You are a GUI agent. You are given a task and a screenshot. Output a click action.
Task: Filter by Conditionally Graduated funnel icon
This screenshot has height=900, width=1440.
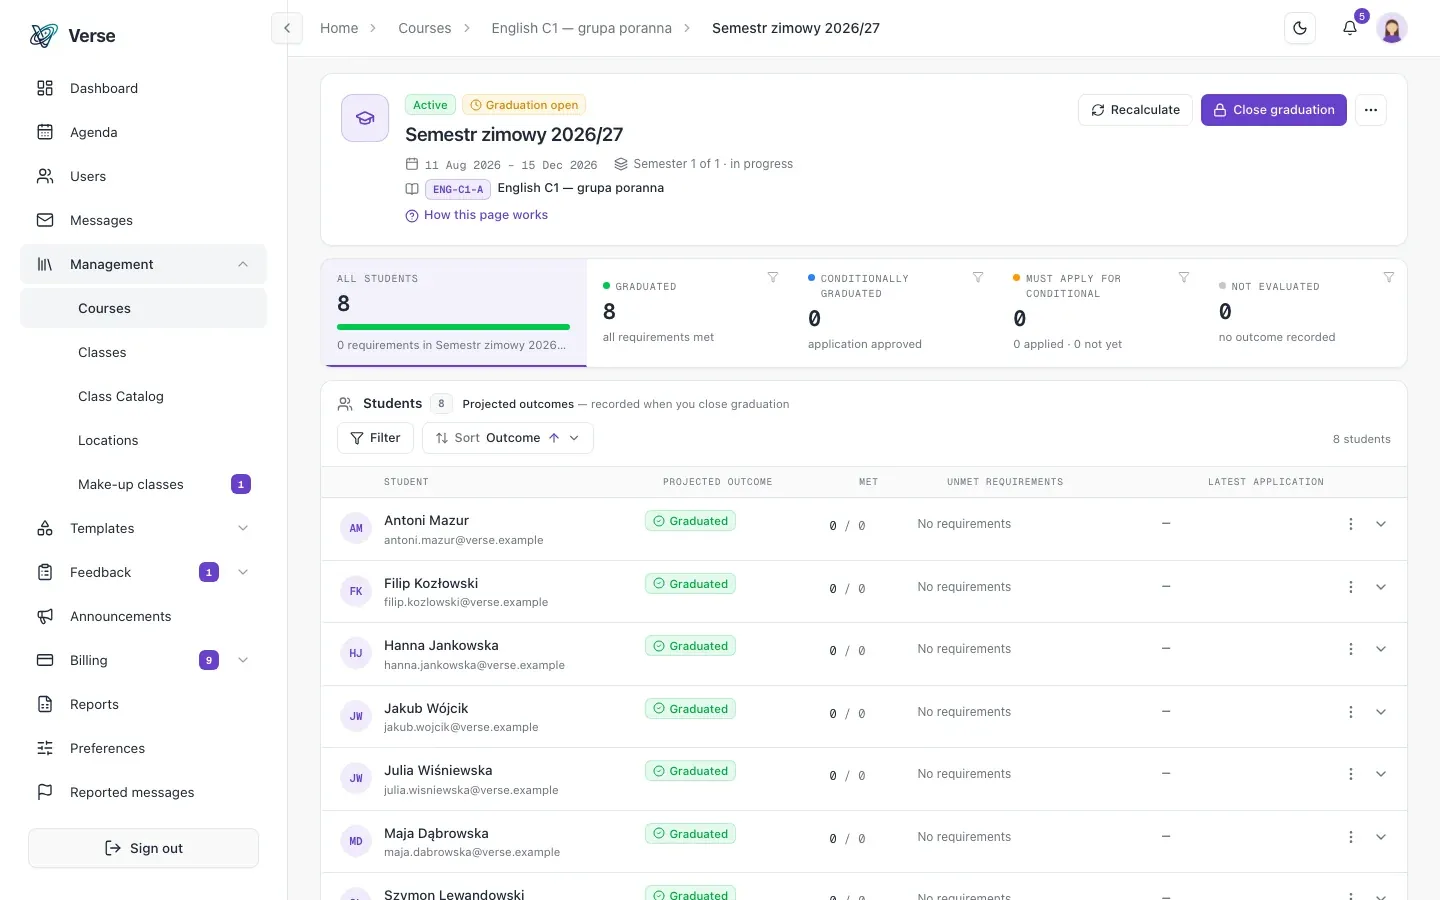coord(978,277)
